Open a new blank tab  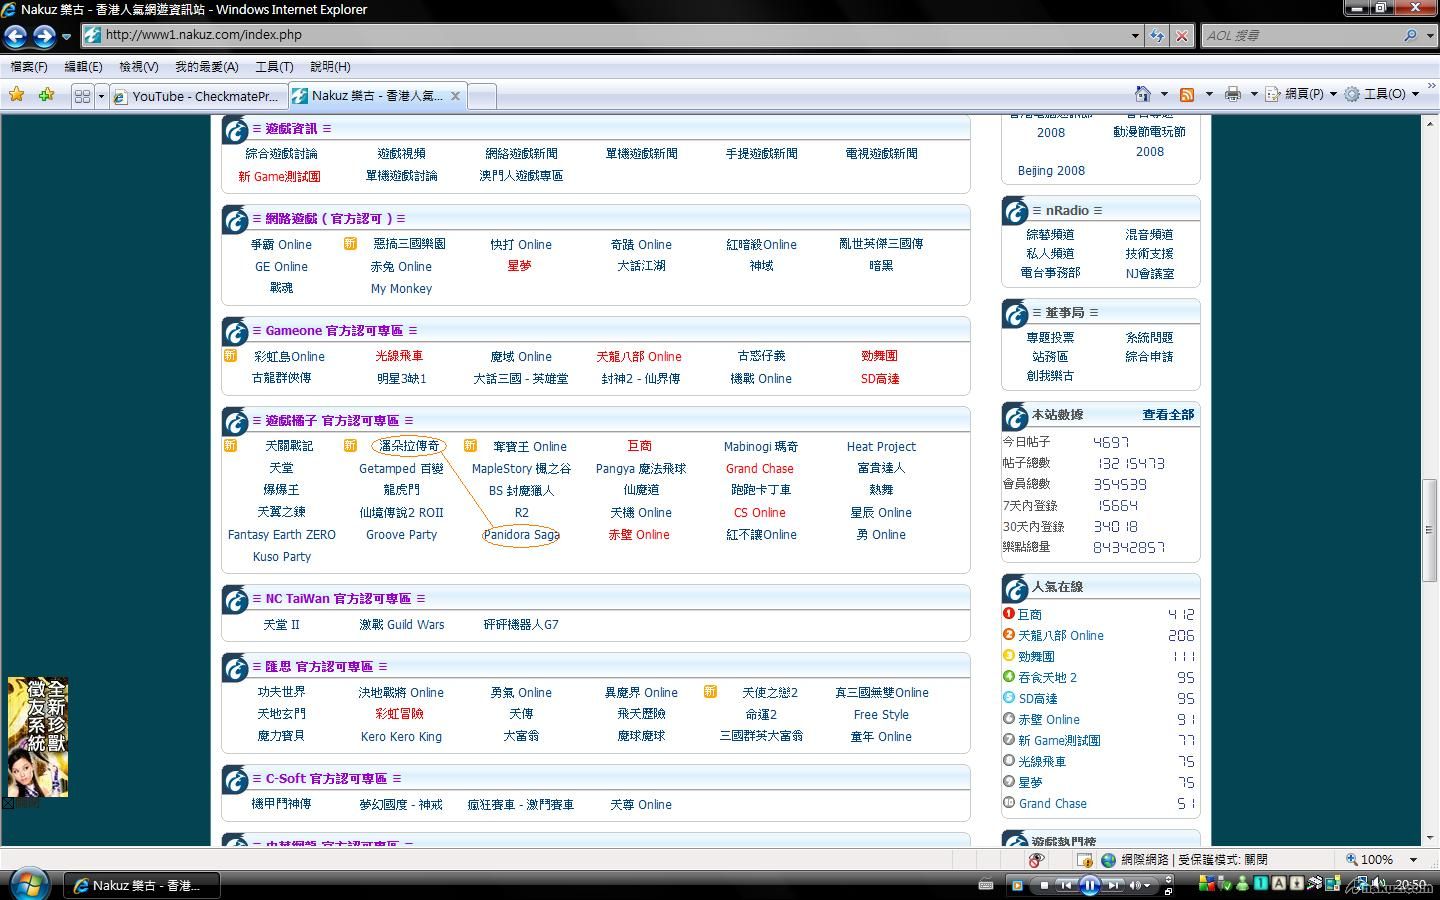coord(481,96)
